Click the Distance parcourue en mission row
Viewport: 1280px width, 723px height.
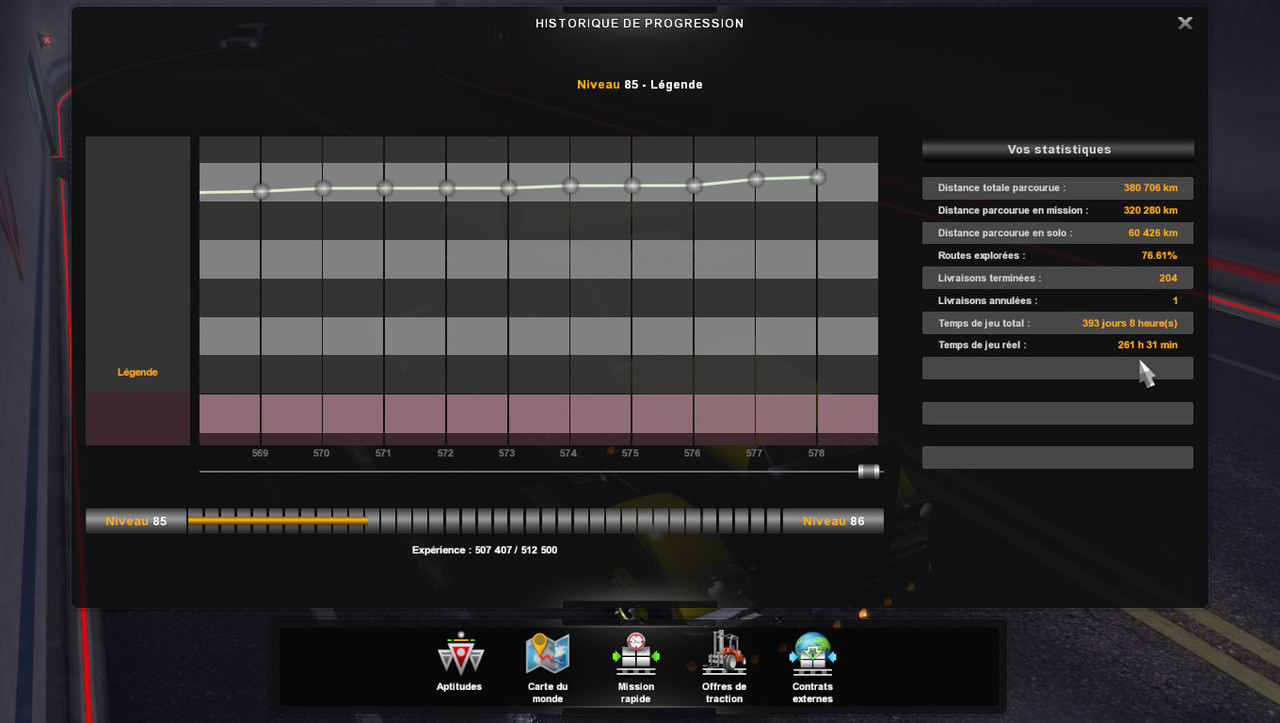(1058, 210)
